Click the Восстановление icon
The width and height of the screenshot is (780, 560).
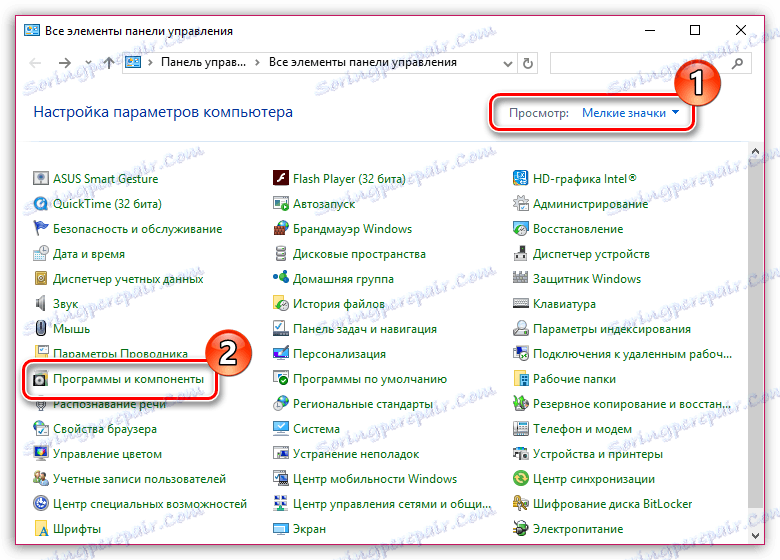(520, 228)
